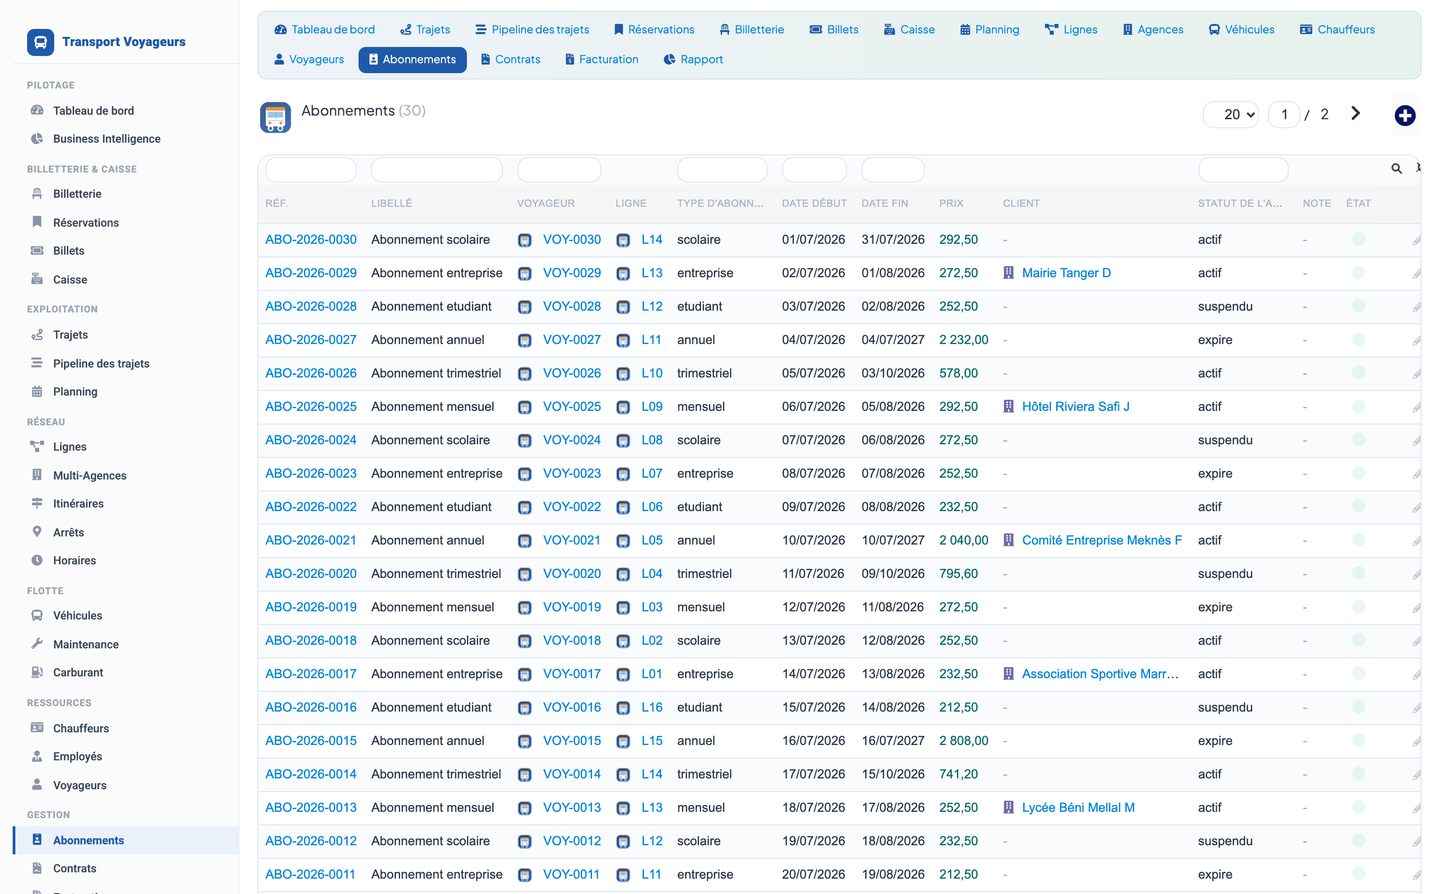Screen dimensions: 1445x894
Task: Click the Caisse sidebar icon
Action: coord(37,280)
